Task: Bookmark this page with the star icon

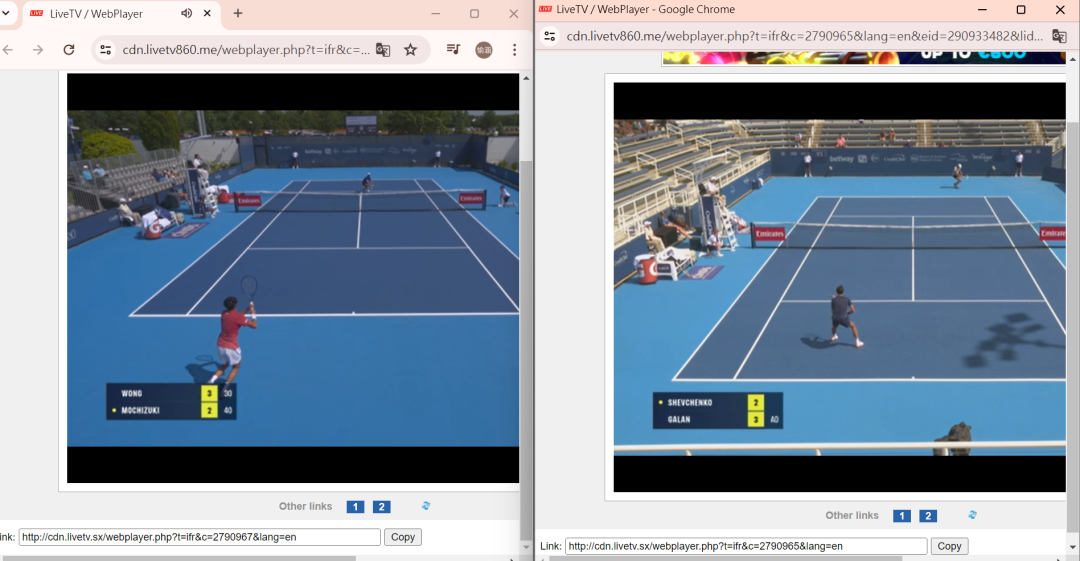Action: [410, 50]
